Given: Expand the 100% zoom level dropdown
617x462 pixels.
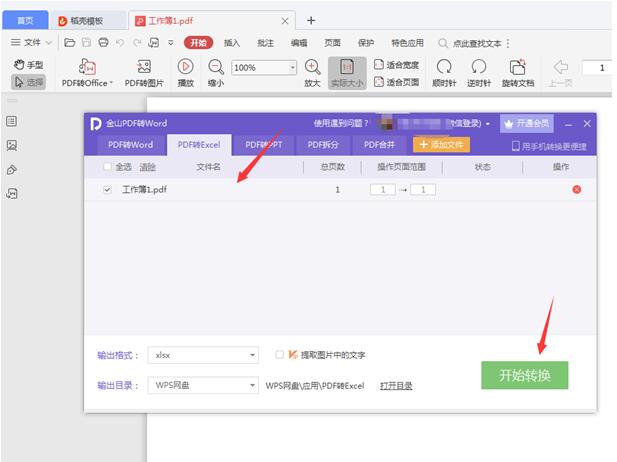Looking at the screenshot, I should 292,67.
